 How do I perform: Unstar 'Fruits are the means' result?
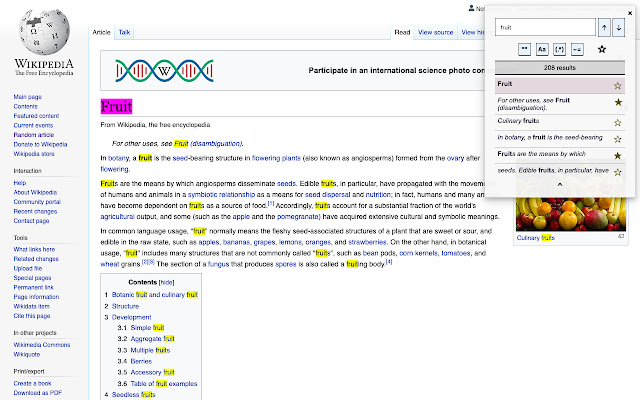pos(617,155)
